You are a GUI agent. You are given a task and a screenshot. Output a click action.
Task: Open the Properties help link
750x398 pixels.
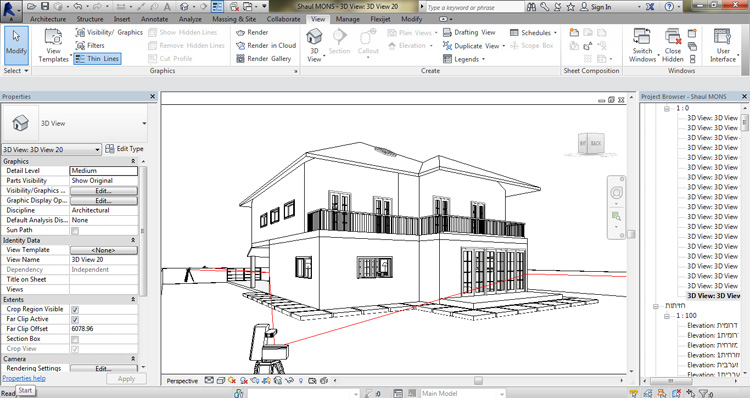coord(24,378)
